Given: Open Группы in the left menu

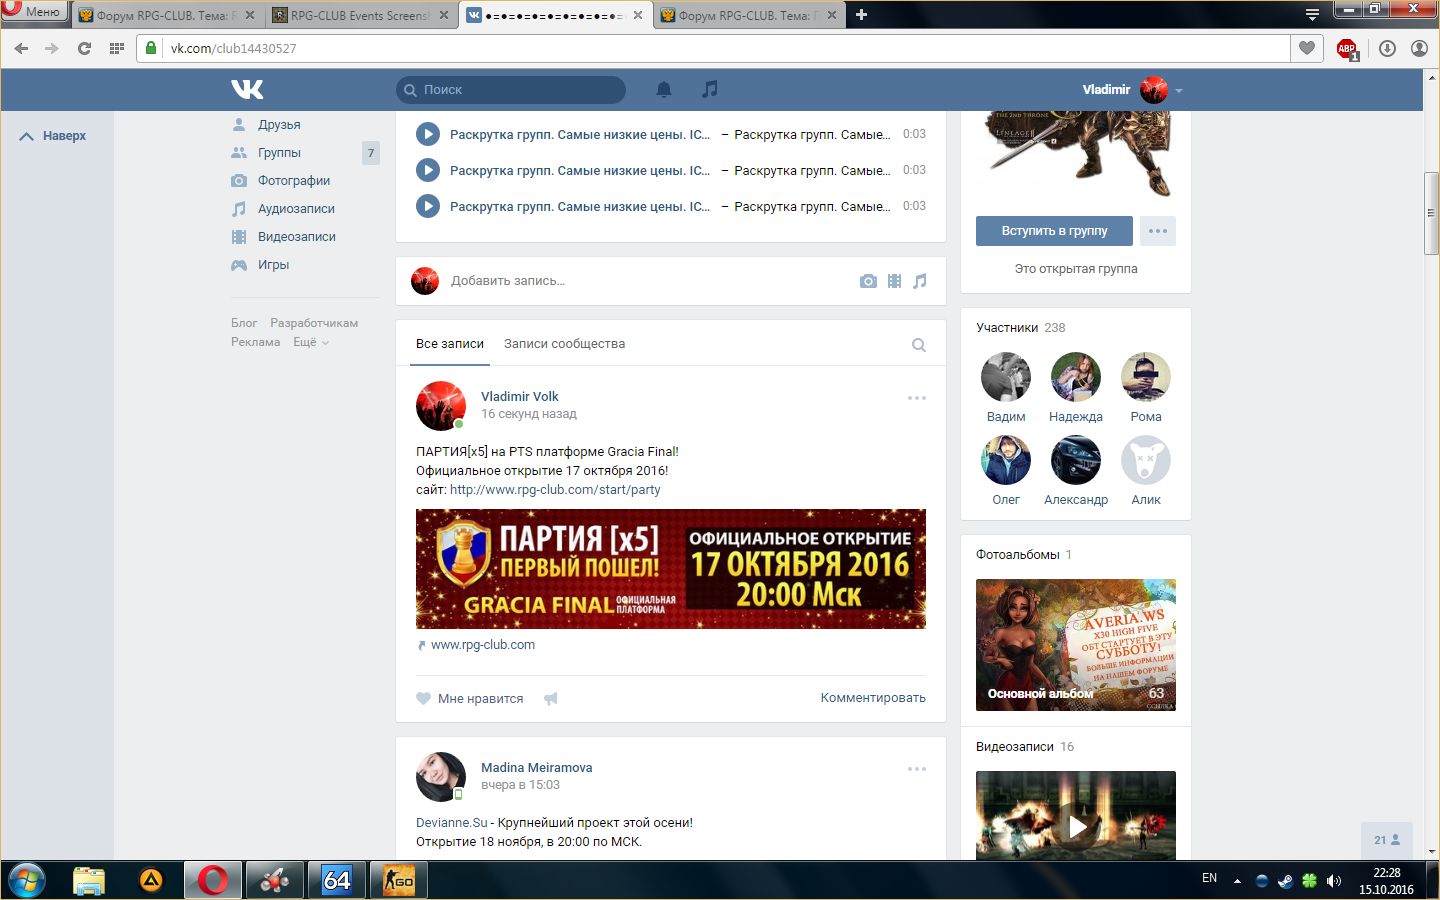Looking at the screenshot, I should click(279, 153).
